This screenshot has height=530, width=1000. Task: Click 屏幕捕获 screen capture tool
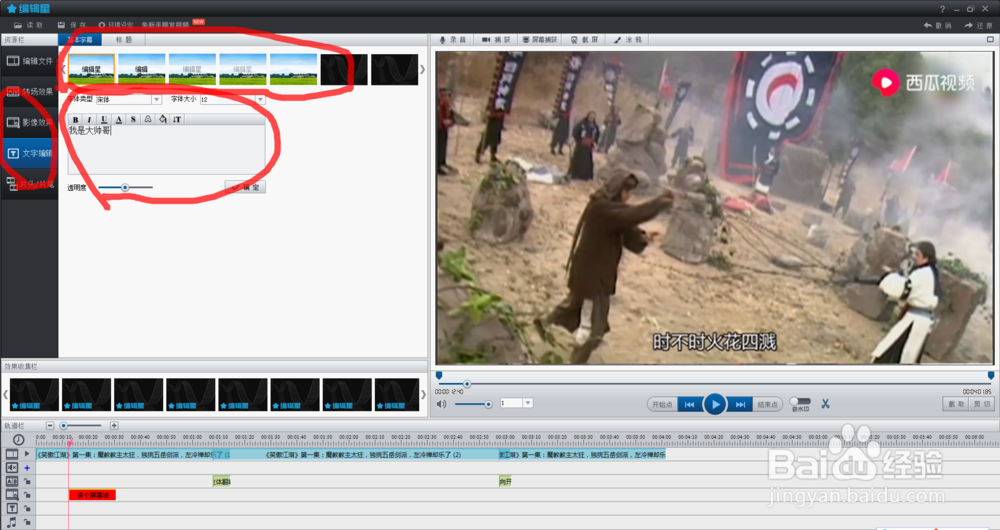point(540,40)
